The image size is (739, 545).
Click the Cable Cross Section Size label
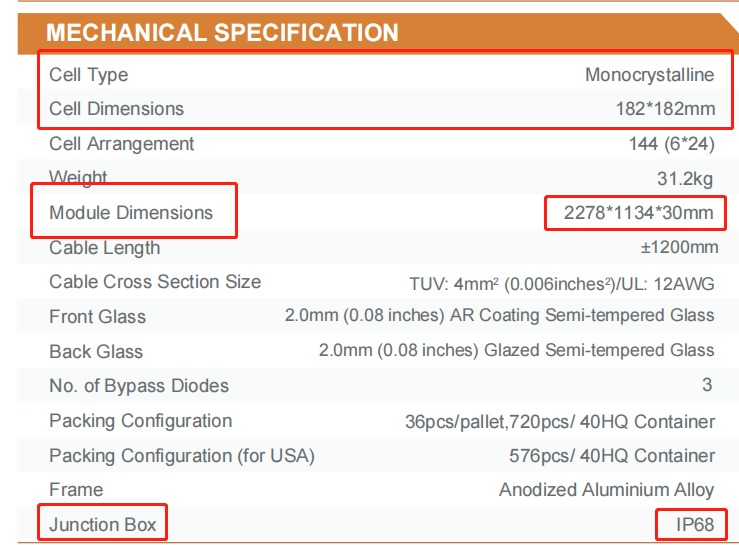tap(155, 282)
